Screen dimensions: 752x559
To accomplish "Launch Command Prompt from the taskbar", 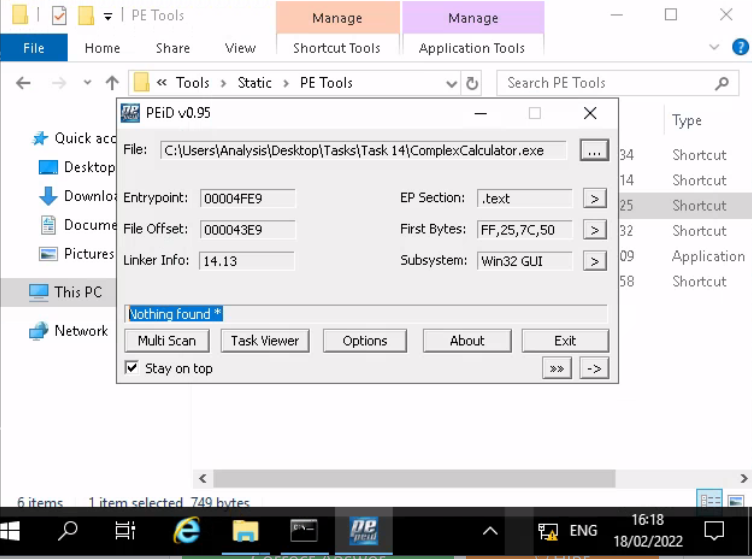I will (304, 530).
